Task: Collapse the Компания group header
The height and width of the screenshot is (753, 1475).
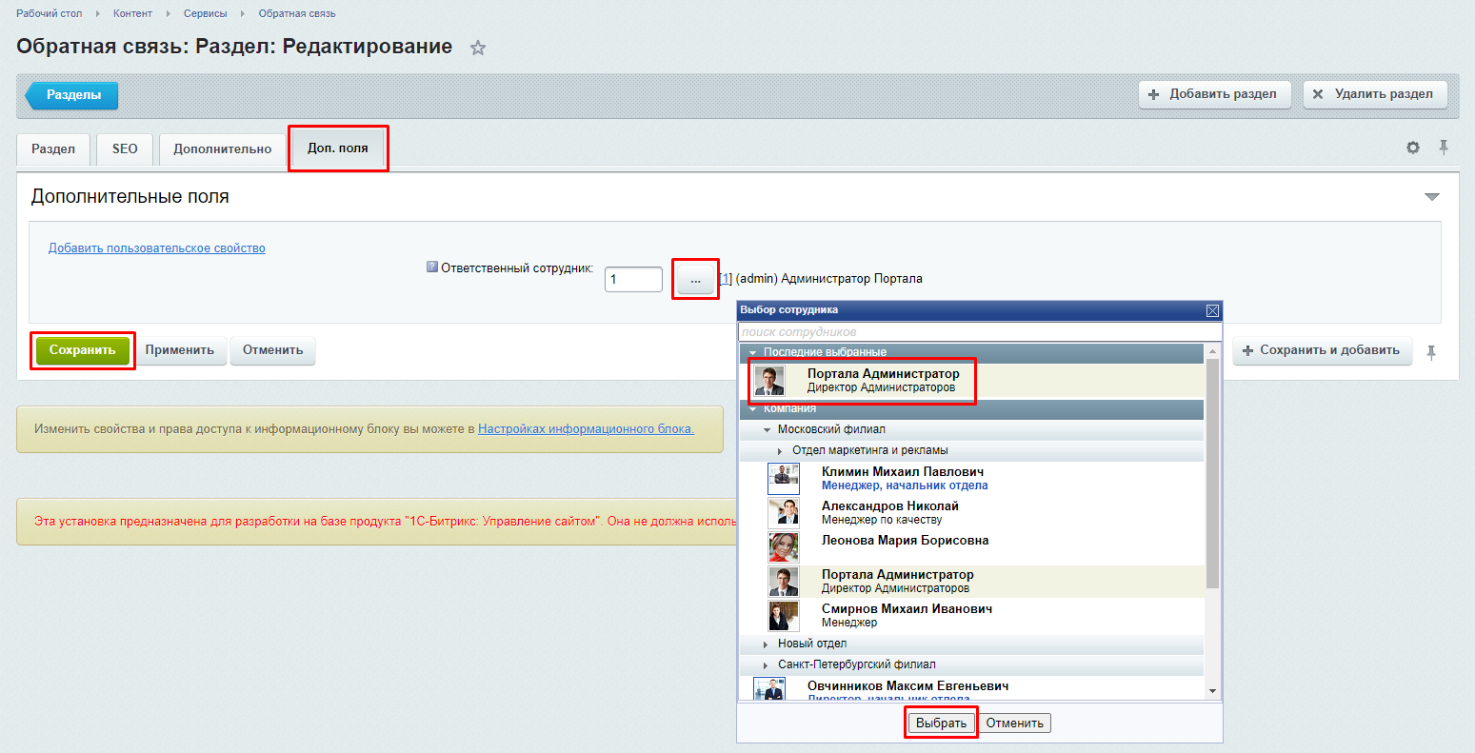Action: (x=752, y=409)
